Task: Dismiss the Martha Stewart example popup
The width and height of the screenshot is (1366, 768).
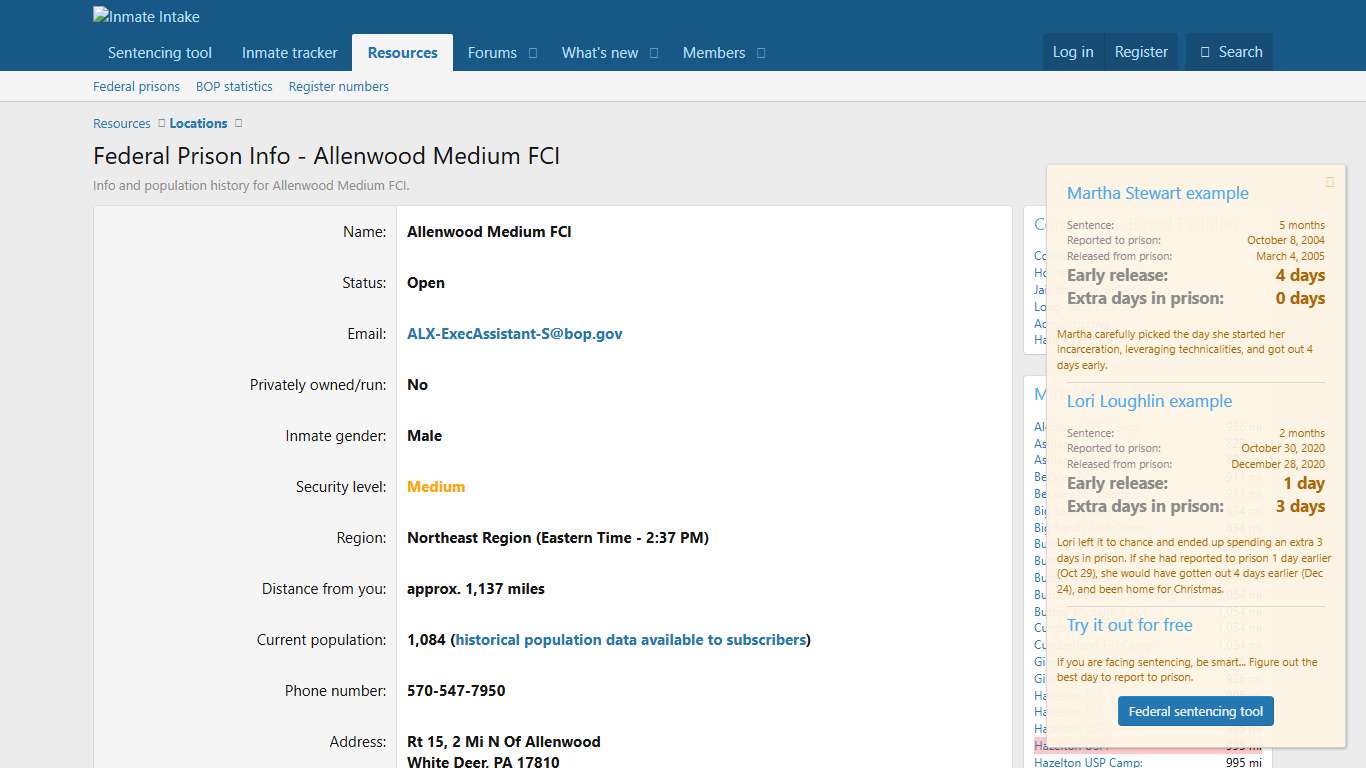Action: 1330,182
